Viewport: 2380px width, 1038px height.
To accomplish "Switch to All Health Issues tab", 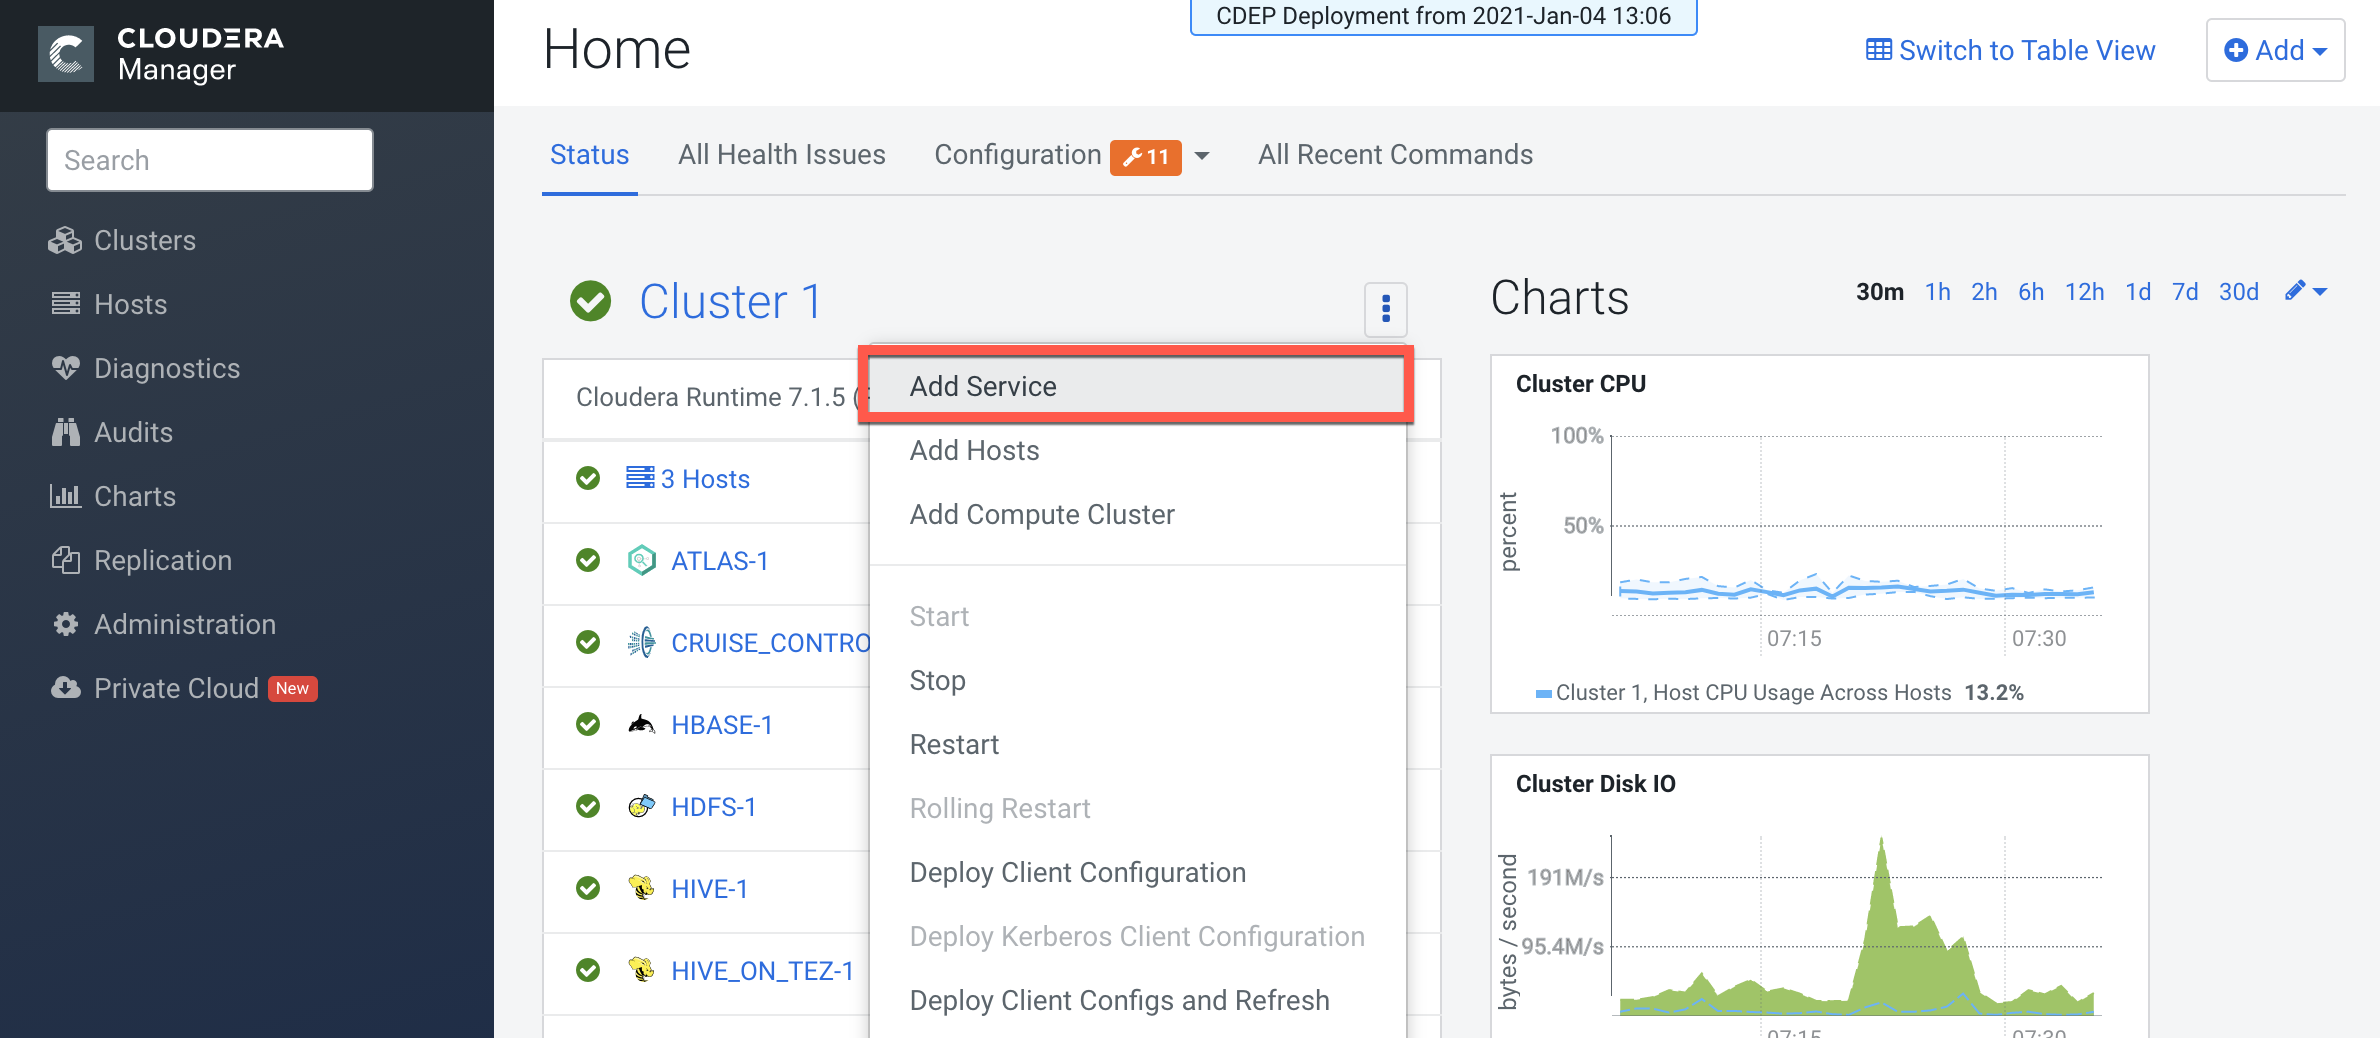I will 782,155.
